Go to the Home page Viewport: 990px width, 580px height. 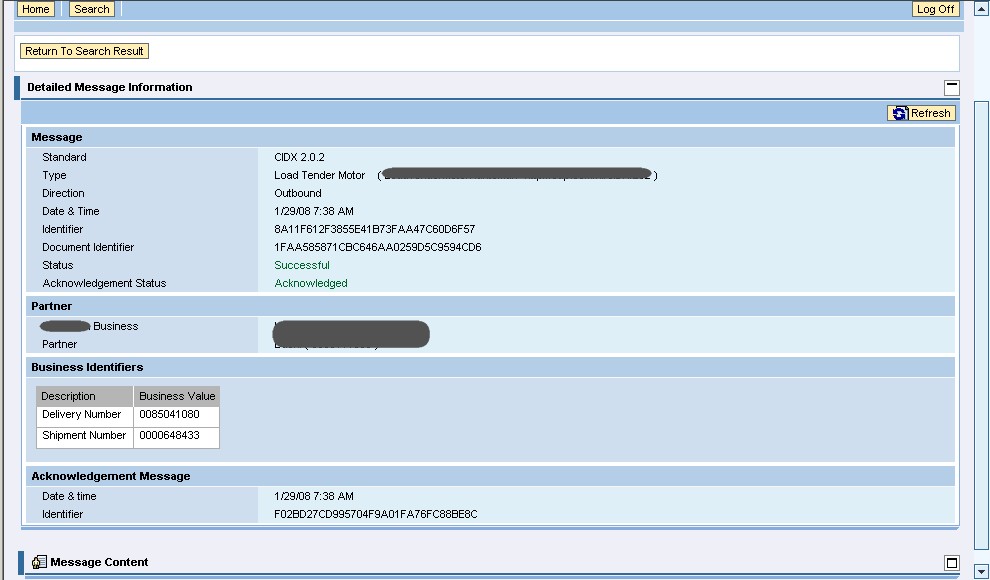pos(36,9)
